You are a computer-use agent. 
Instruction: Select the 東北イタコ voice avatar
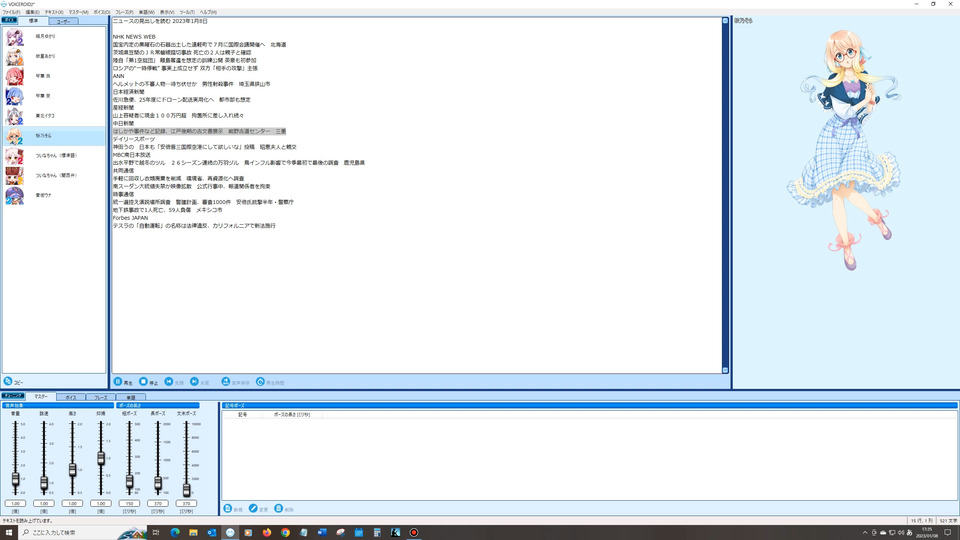coord(15,116)
